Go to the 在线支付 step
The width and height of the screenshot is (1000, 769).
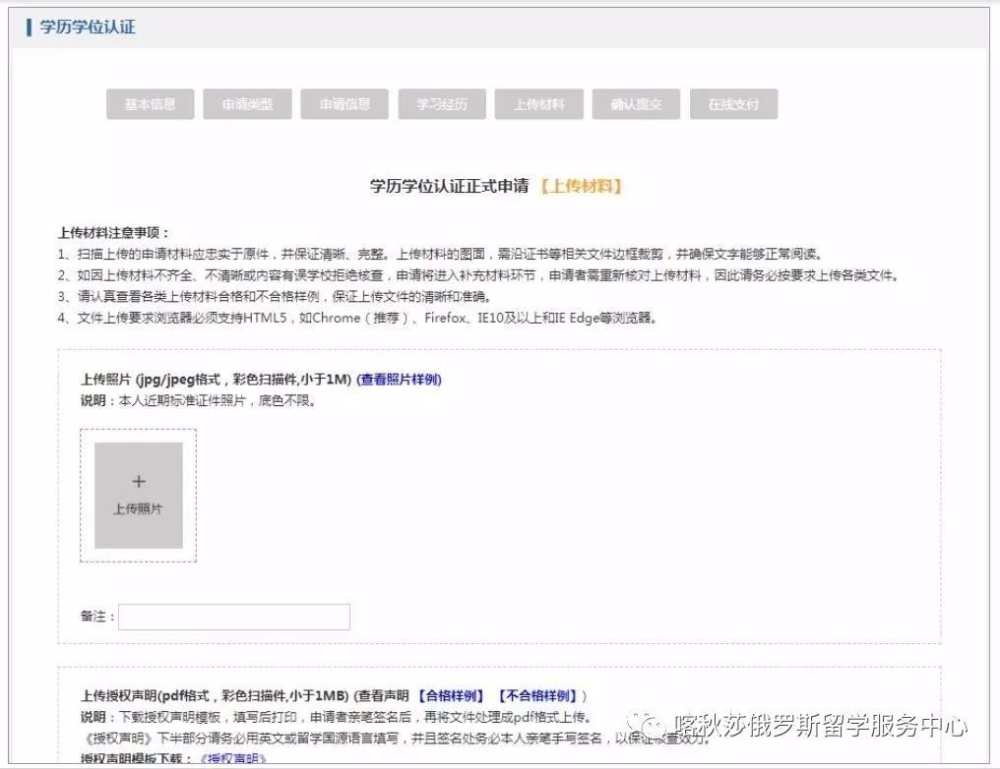pos(733,104)
